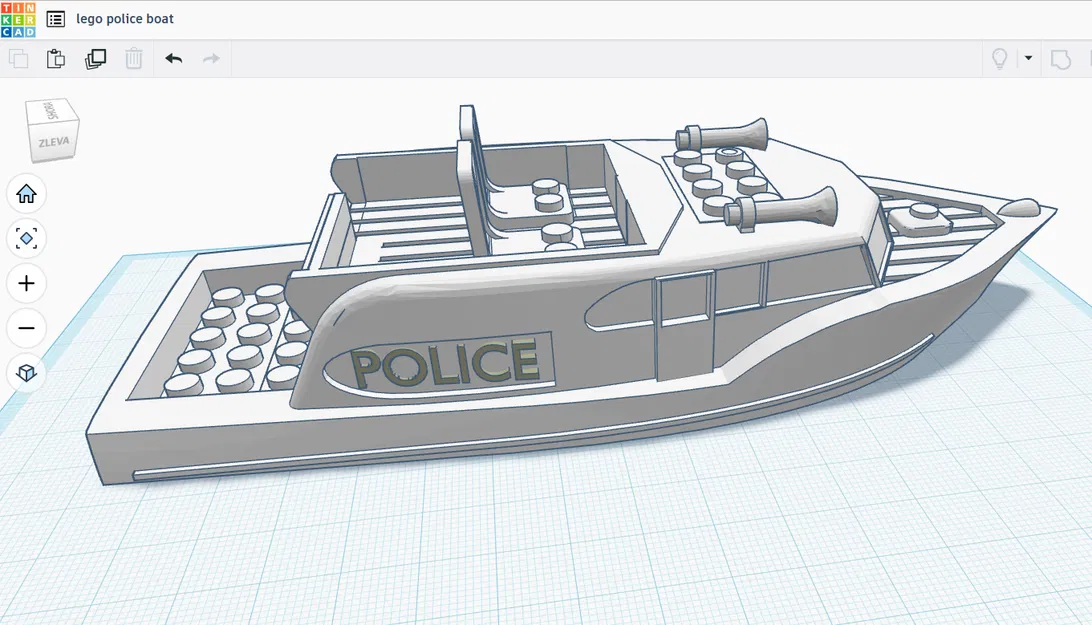
Task: Open the designs list icon
Action: tap(56, 19)
